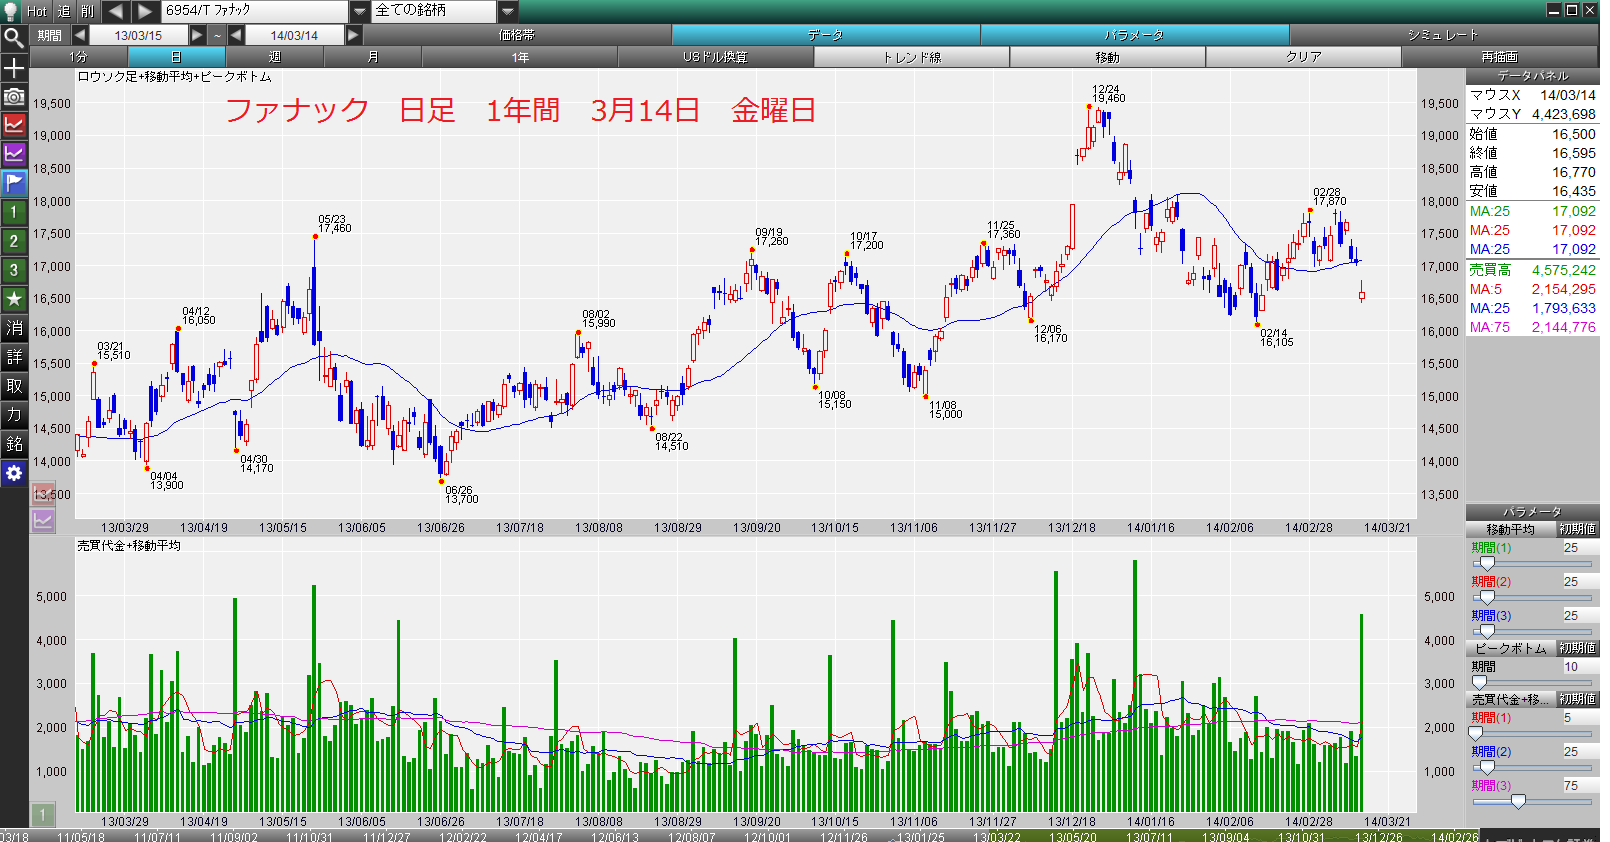Select the 1分 timeframe
This screenshot has width=1610, height=842.
pos(79,57)
